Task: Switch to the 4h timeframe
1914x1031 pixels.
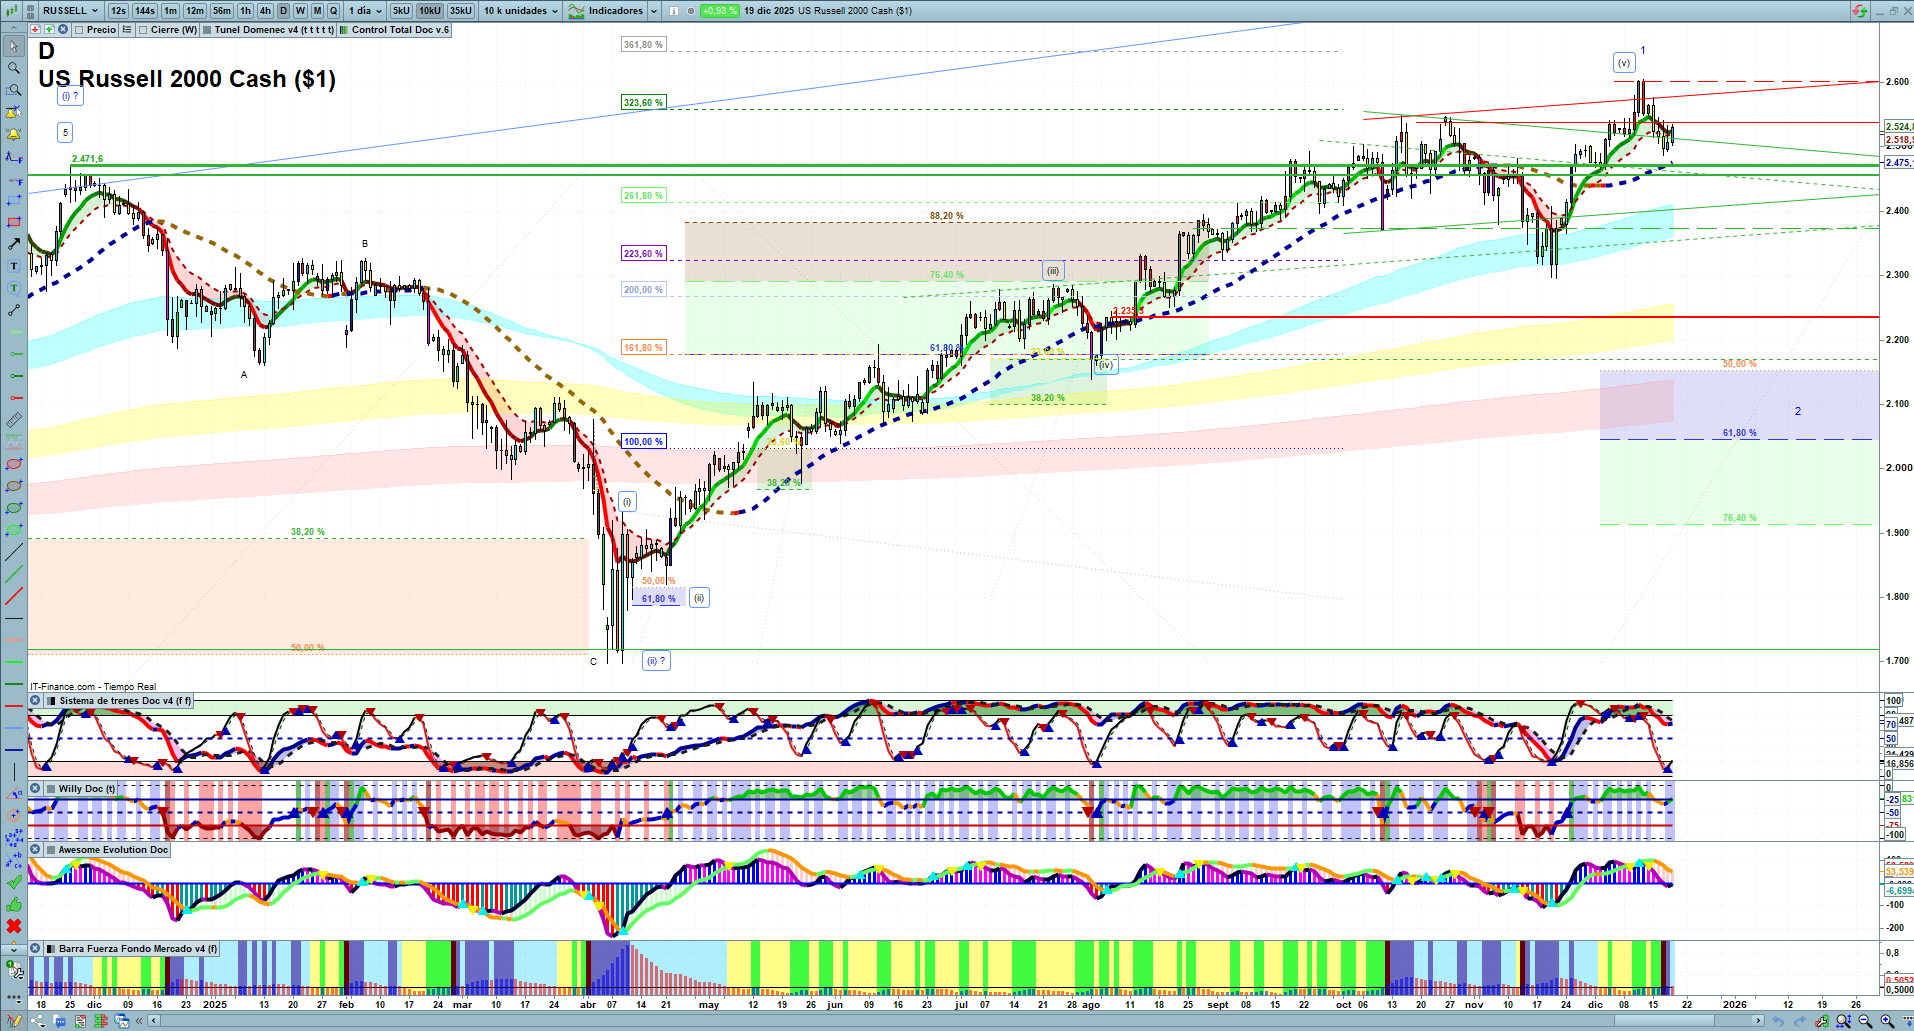Action: 265,11
